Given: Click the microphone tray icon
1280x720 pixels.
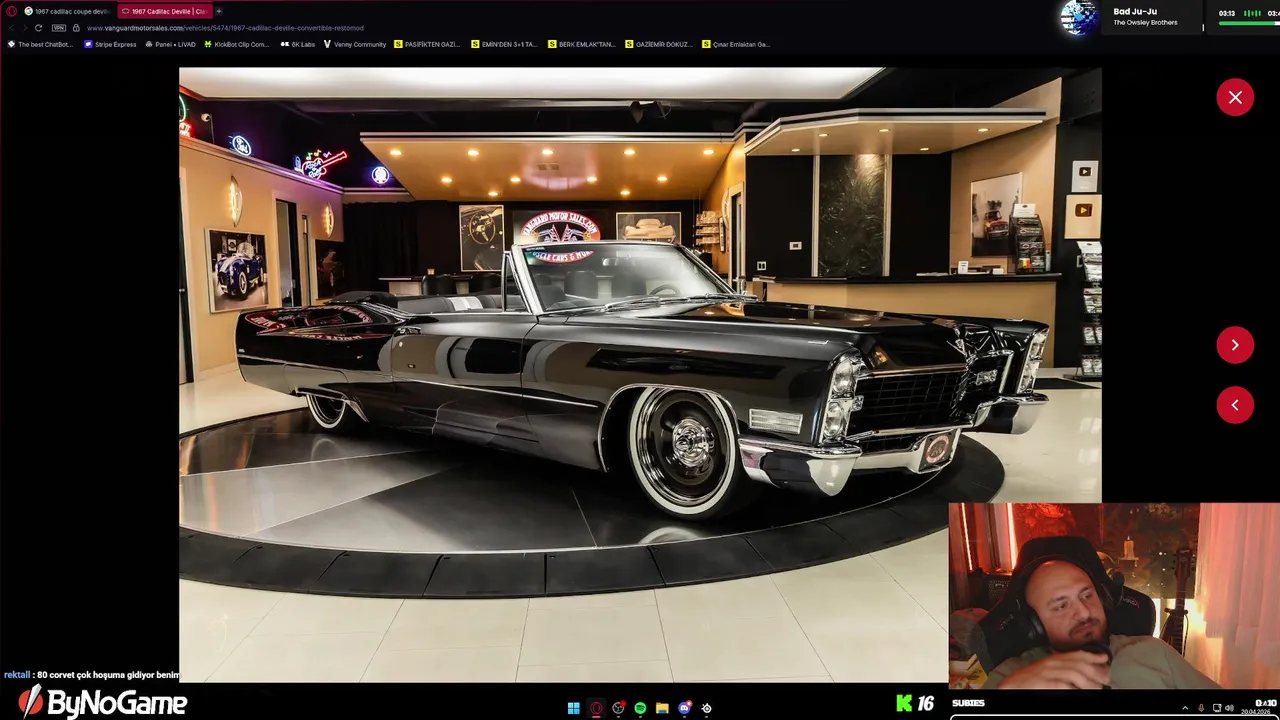Looking at the screenshot, I should click(x=1201, y=708).
